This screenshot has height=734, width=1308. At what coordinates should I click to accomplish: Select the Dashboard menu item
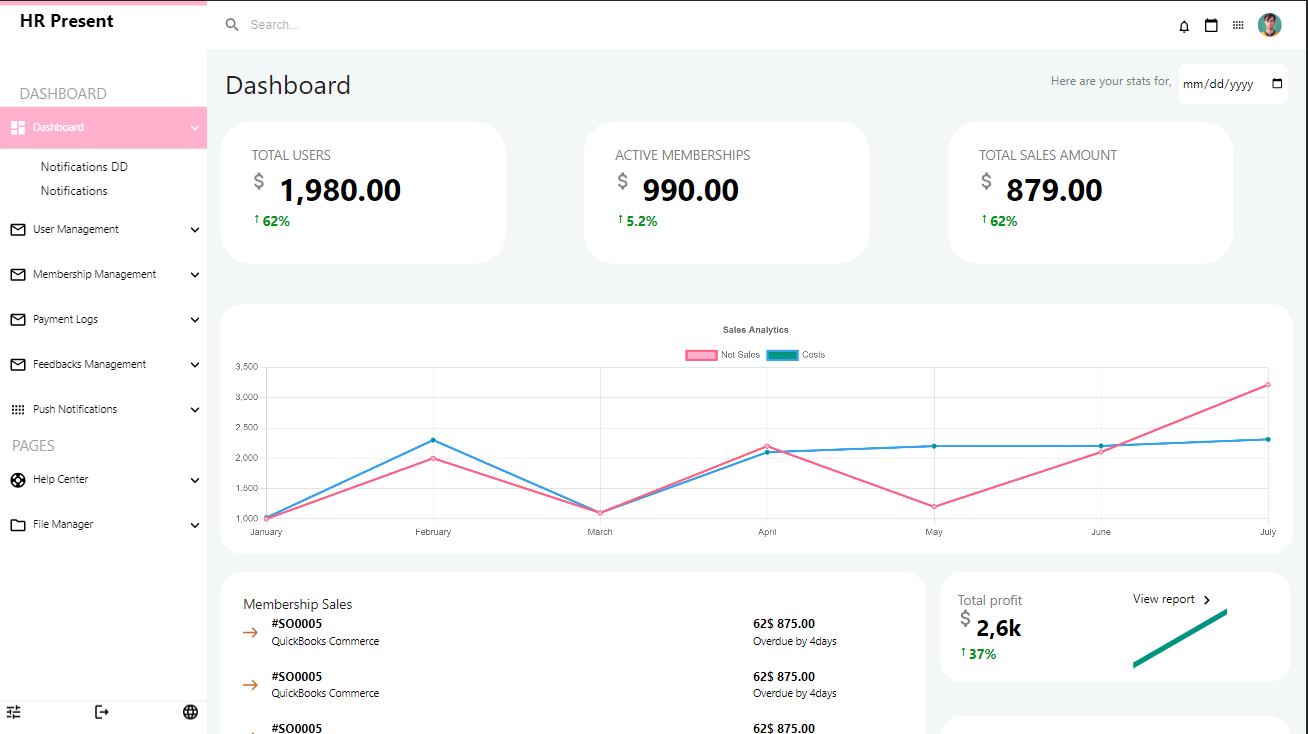(x=103, y=128)
